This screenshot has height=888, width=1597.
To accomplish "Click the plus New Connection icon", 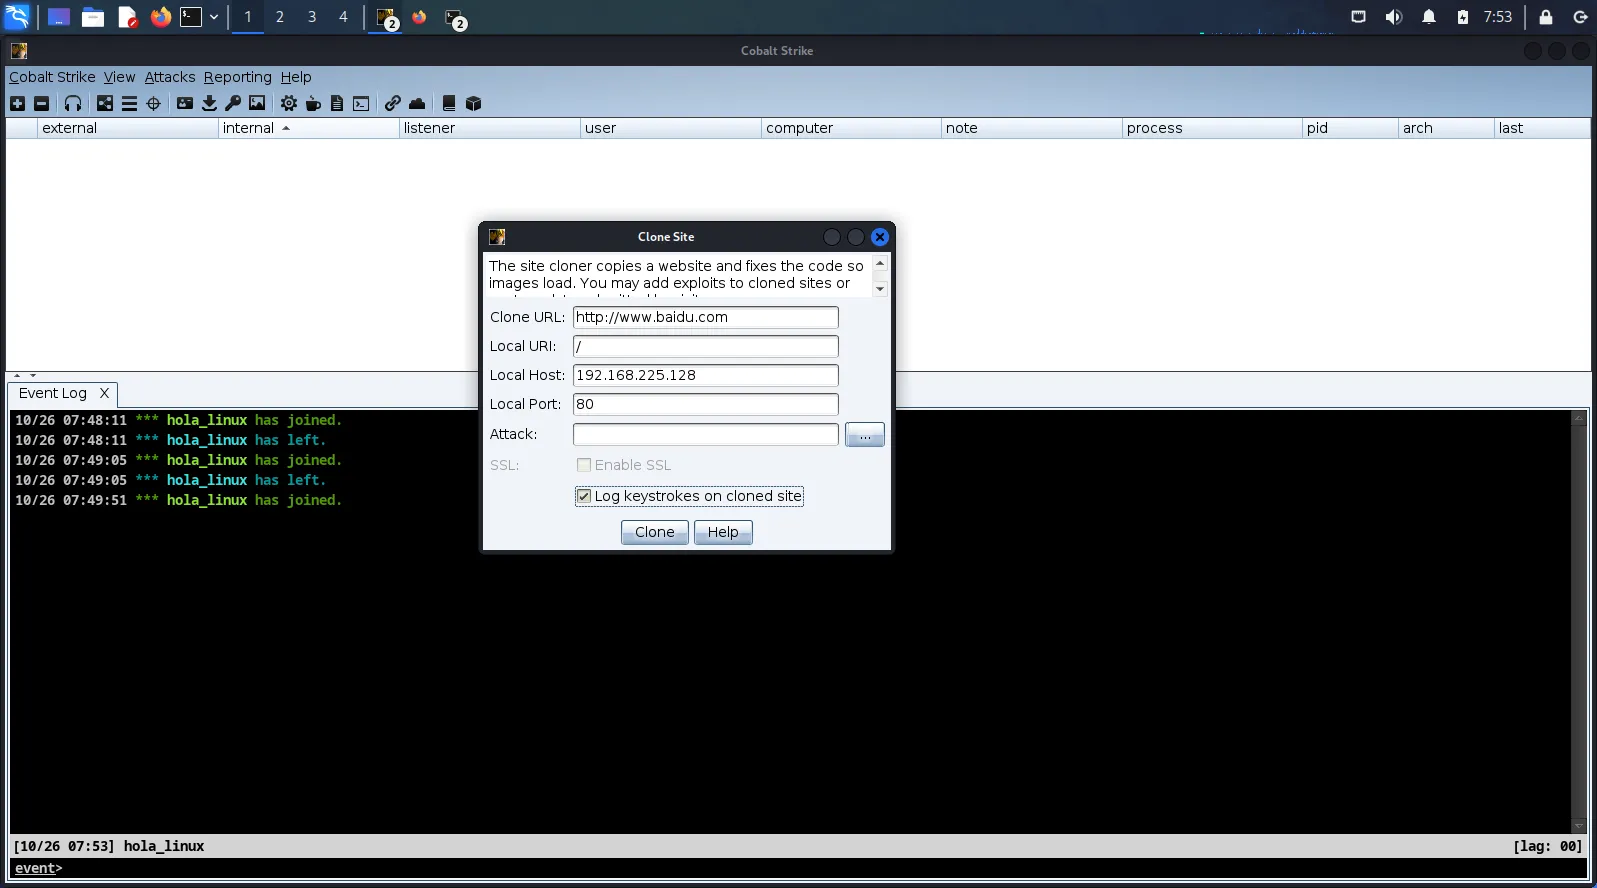I will click(x=17, y=103).
